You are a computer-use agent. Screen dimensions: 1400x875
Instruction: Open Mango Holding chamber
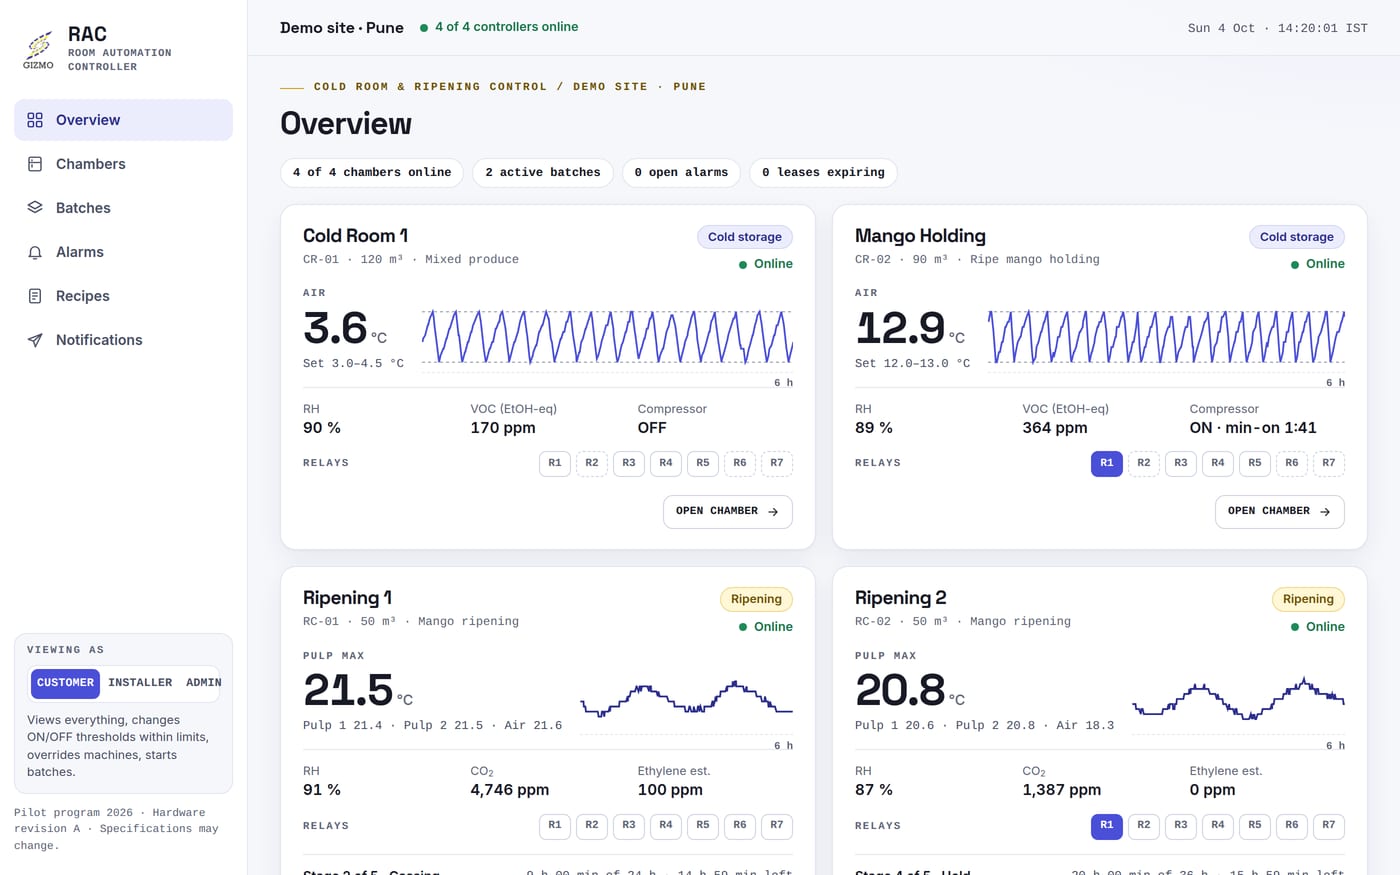point(1280,511)
